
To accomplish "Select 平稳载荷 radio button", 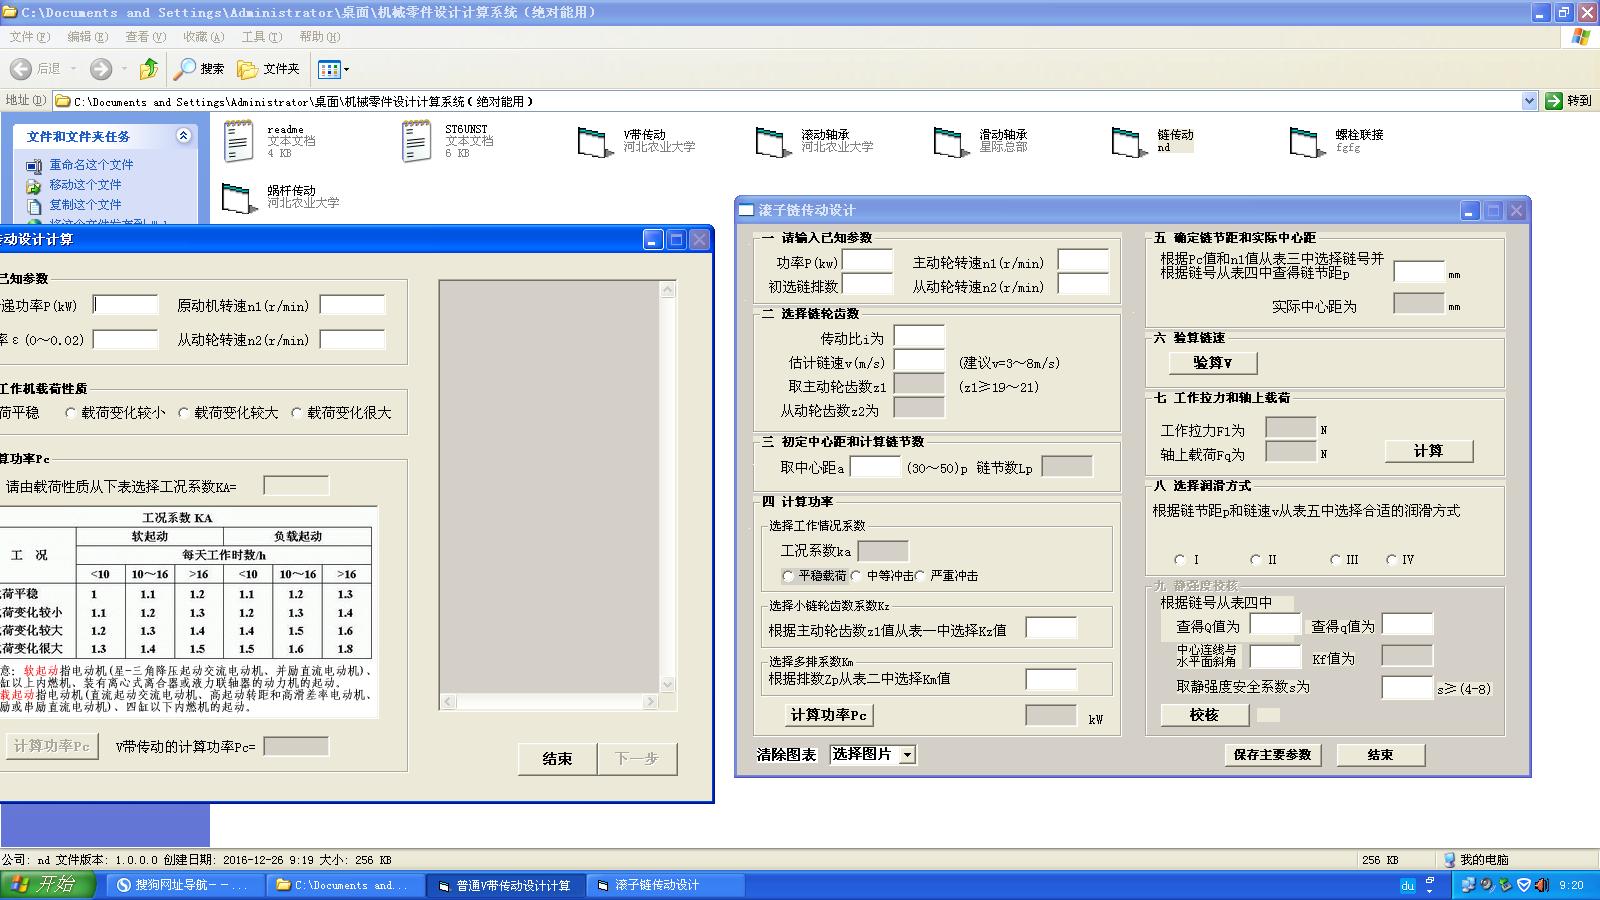I will coord(788,576).
